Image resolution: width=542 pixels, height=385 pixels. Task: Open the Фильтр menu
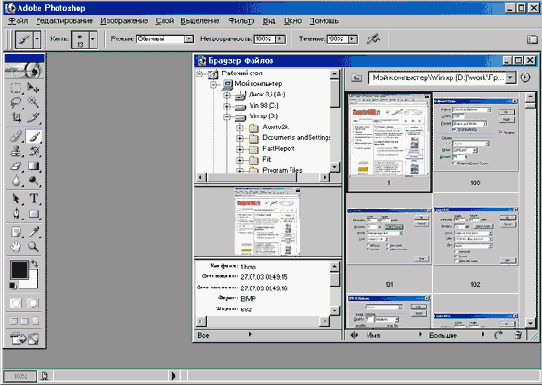(241, 21)
